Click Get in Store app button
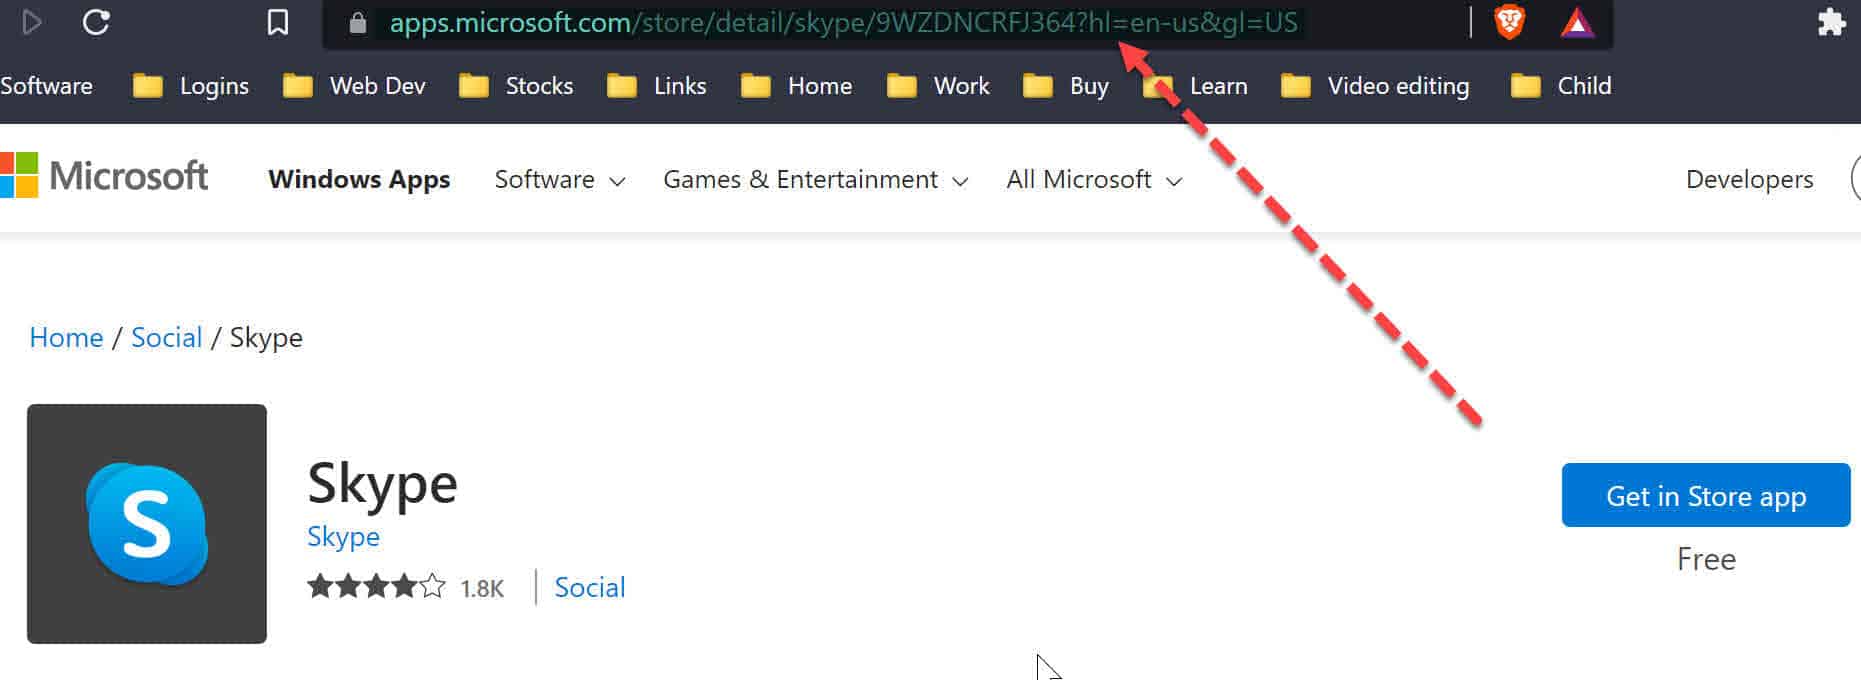This screenshot has height=680, width=1861. tap(1706, 495)
